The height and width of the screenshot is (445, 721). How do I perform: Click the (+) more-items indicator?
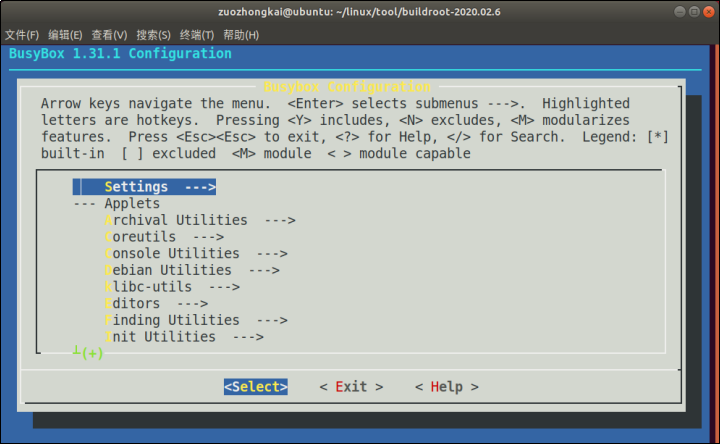click(x=92, y=353)
